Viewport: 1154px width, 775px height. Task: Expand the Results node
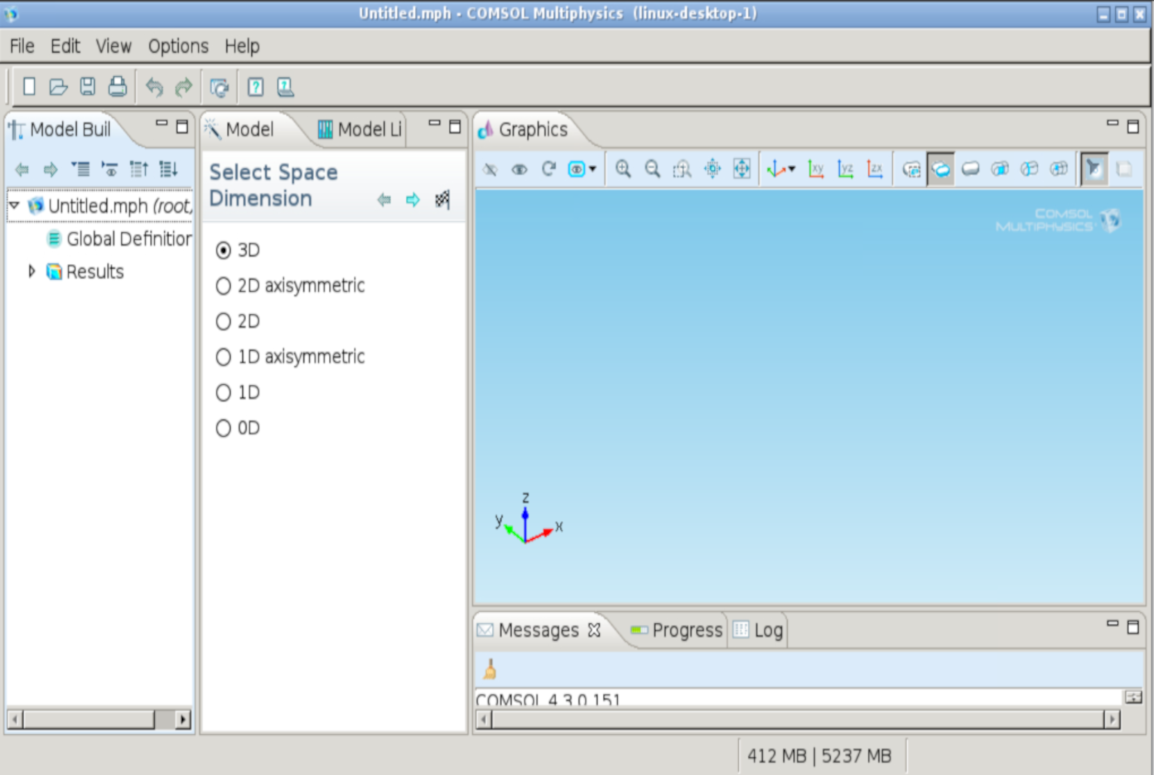pyautogui.click(x=32, y=272)
